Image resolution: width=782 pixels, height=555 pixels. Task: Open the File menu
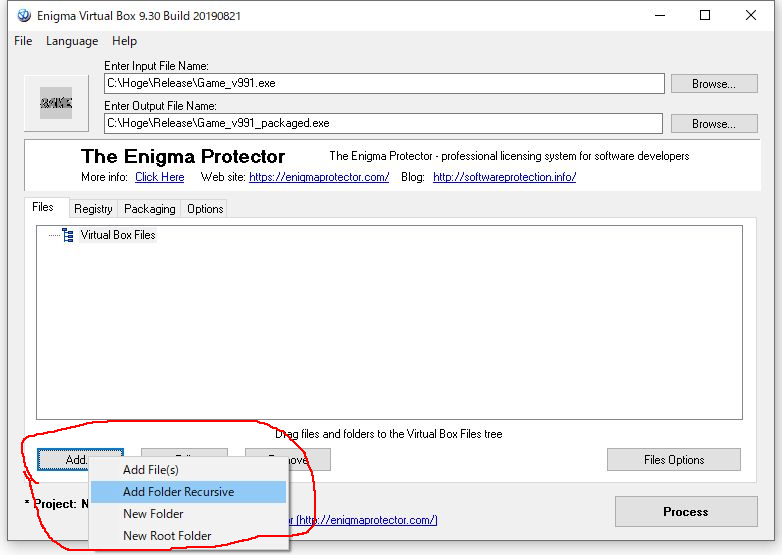point(23,41)
